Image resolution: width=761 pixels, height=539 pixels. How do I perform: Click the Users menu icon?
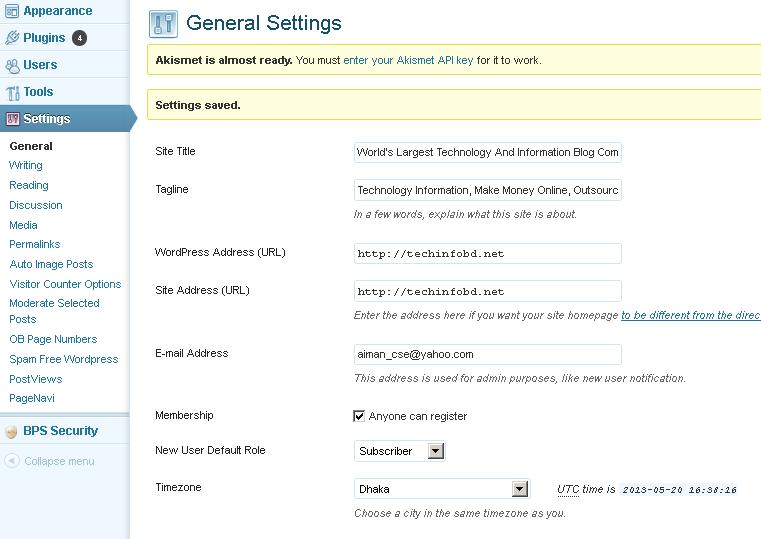point(12,65)
